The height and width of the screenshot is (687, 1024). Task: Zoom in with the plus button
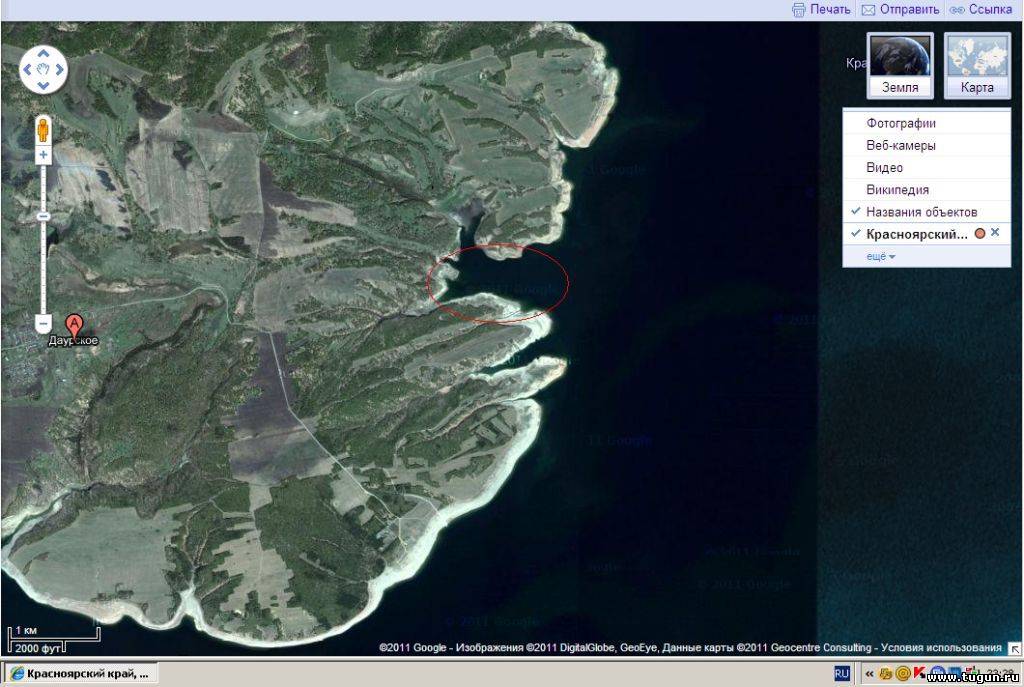(x=43, y=155)
